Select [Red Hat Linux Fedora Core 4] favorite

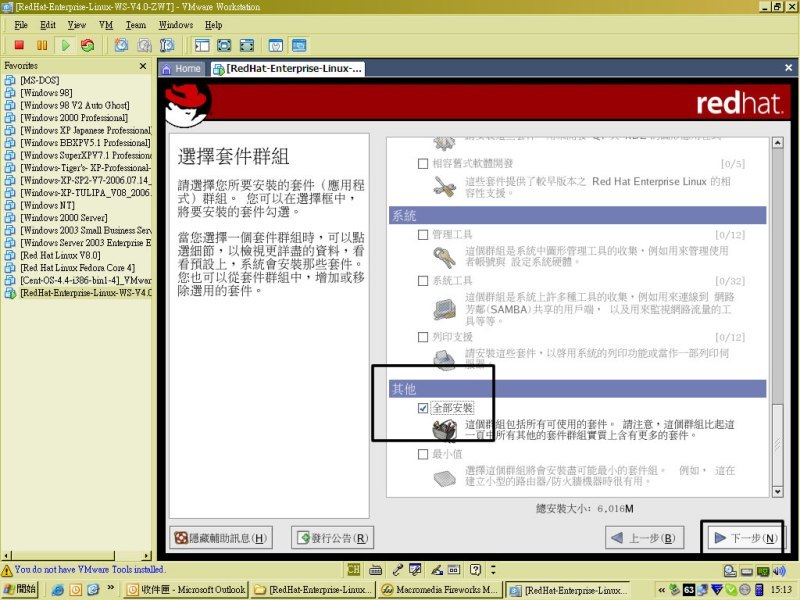78,267
